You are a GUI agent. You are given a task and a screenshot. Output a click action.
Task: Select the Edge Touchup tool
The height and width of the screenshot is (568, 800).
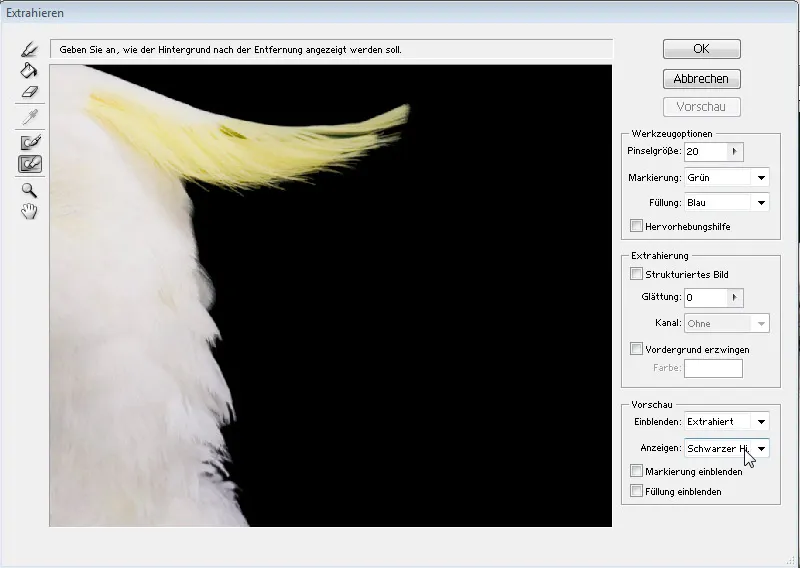click(29, 164)
